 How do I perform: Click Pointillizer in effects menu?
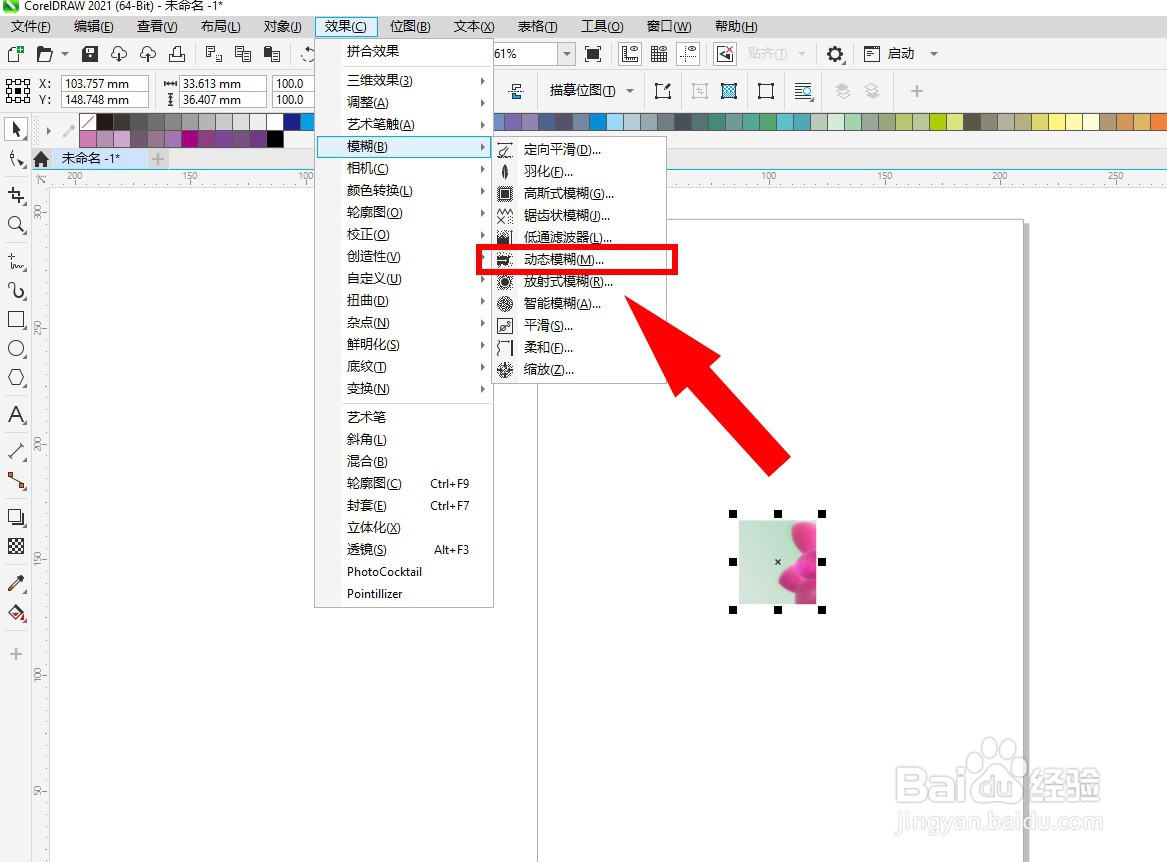pyautogui.click(x=404, y=594)
